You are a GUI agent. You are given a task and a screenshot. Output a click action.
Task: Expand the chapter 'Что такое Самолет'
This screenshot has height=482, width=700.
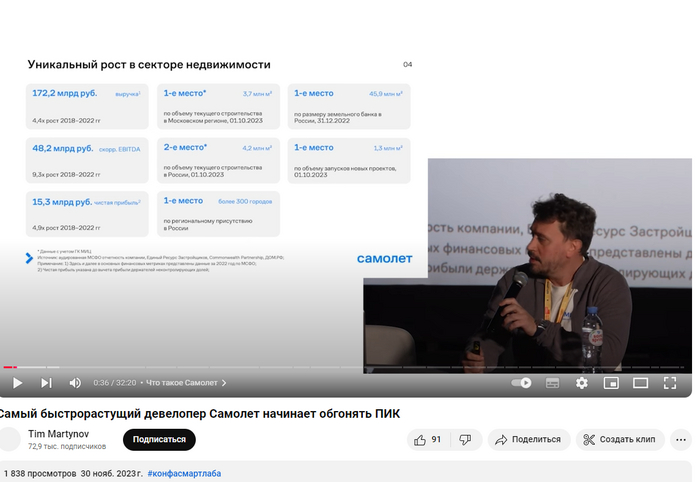point(187,383)
